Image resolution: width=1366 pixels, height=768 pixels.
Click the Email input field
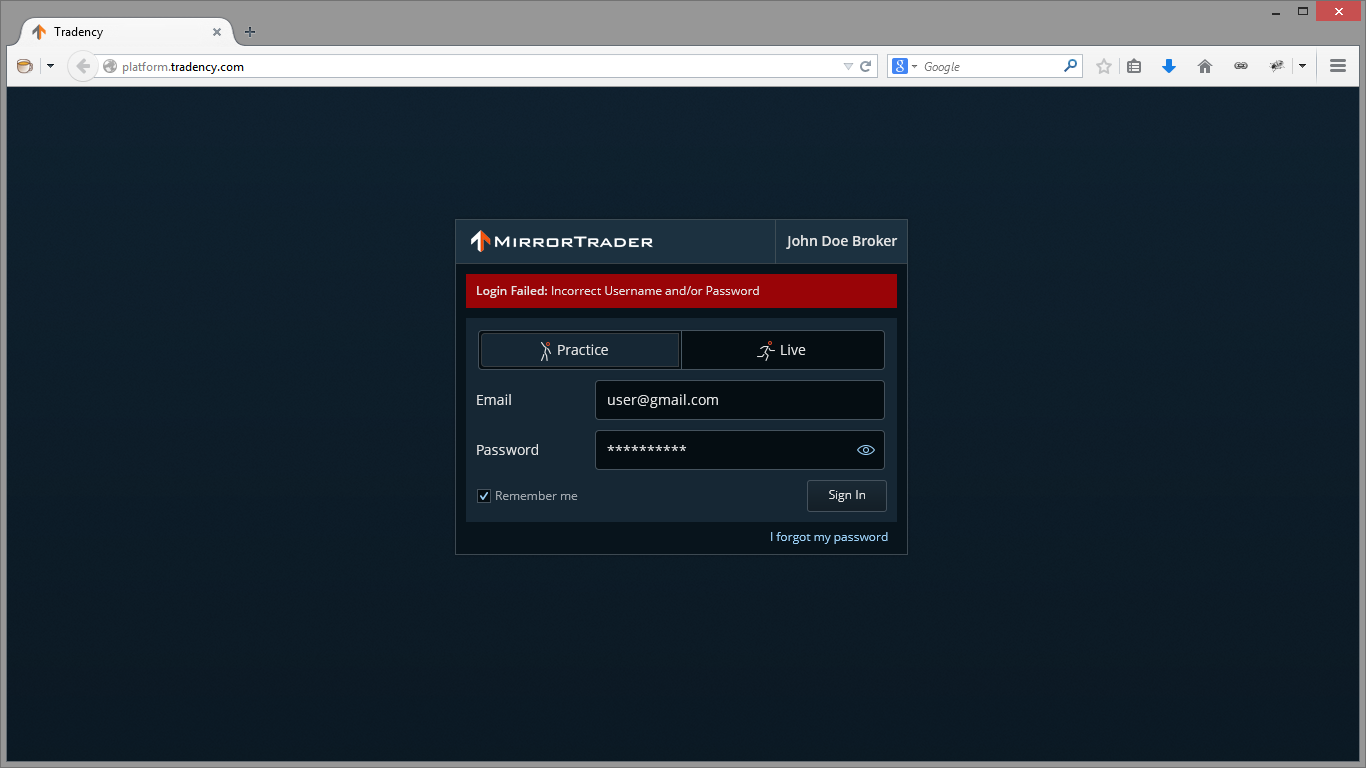tap(740, 400)
